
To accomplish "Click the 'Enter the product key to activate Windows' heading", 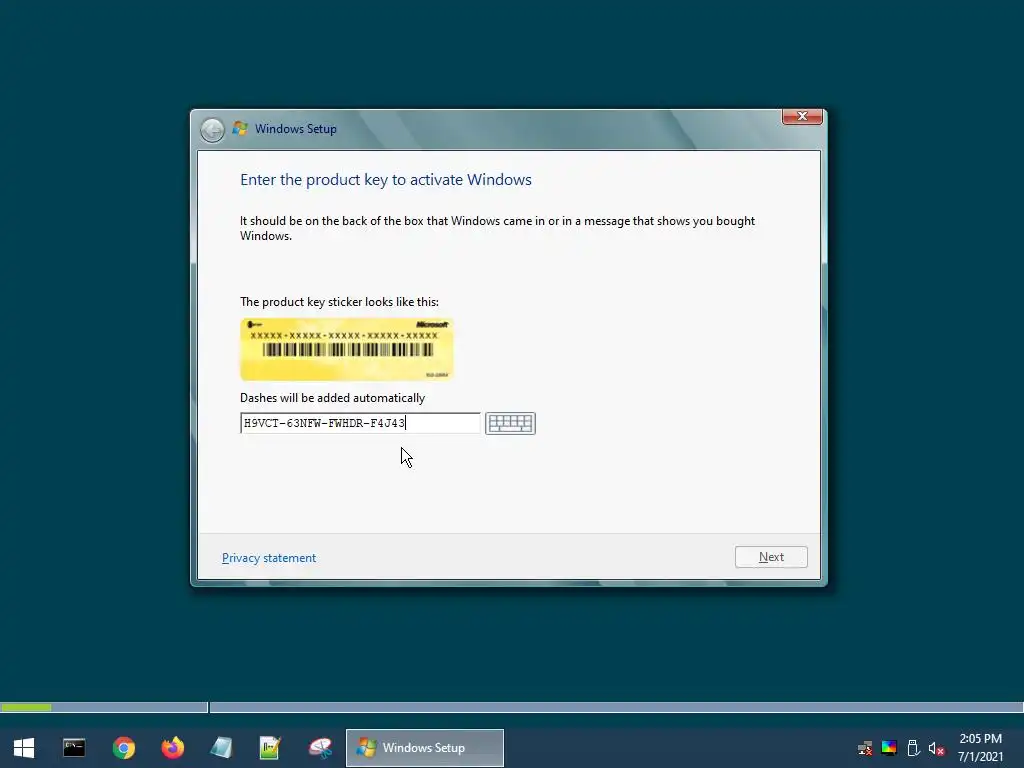I will pos(385,180).
